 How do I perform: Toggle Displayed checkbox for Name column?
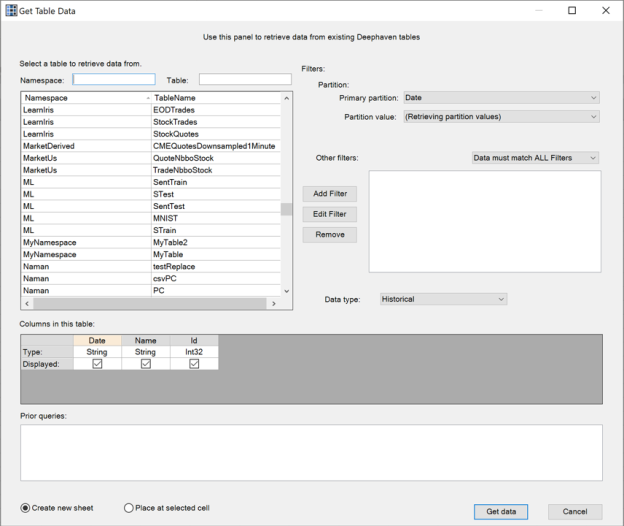pyautogui.click(x=146, y=364)
